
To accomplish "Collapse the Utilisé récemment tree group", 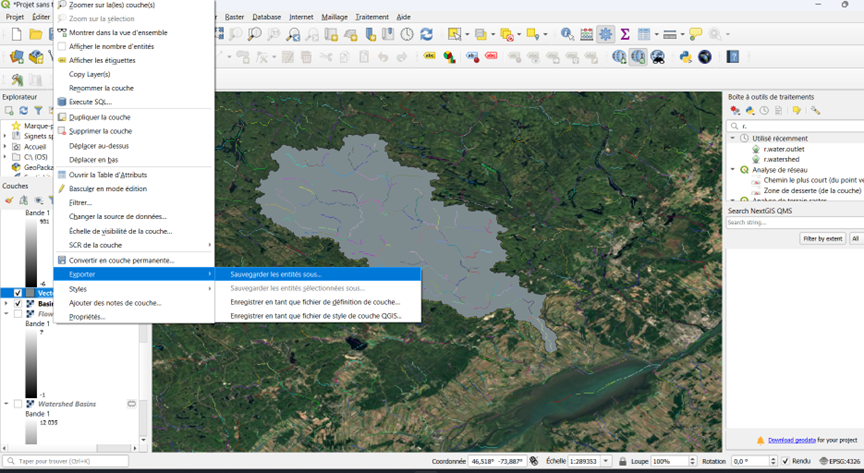I will pyautogui.click(x=733, y=138).
